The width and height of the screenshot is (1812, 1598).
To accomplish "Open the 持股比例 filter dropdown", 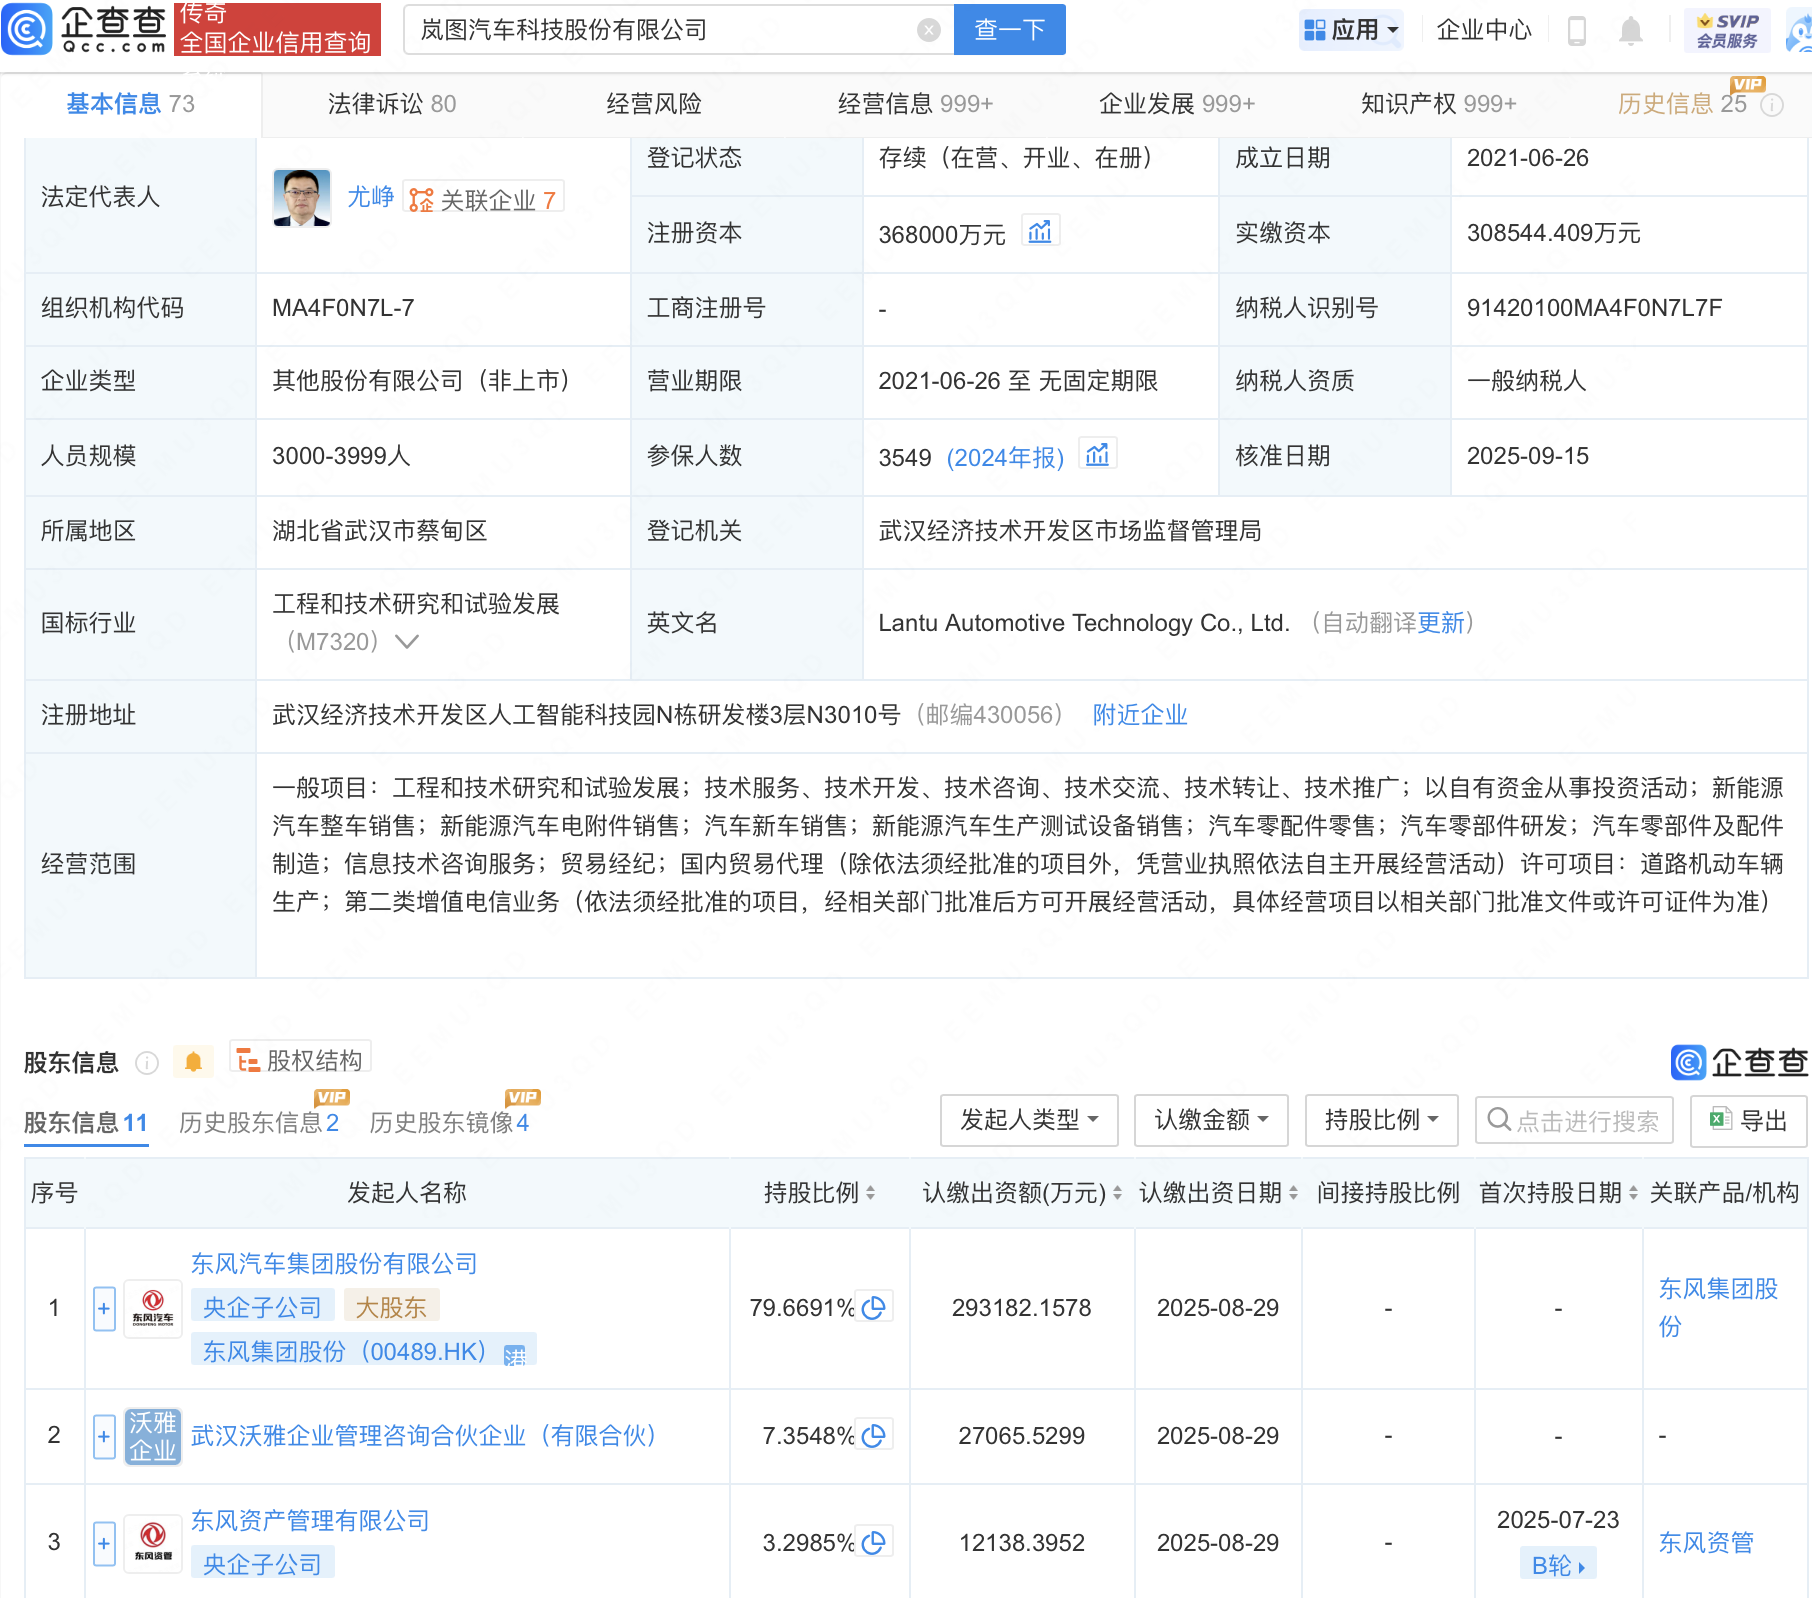I will click(1380, 1120).
